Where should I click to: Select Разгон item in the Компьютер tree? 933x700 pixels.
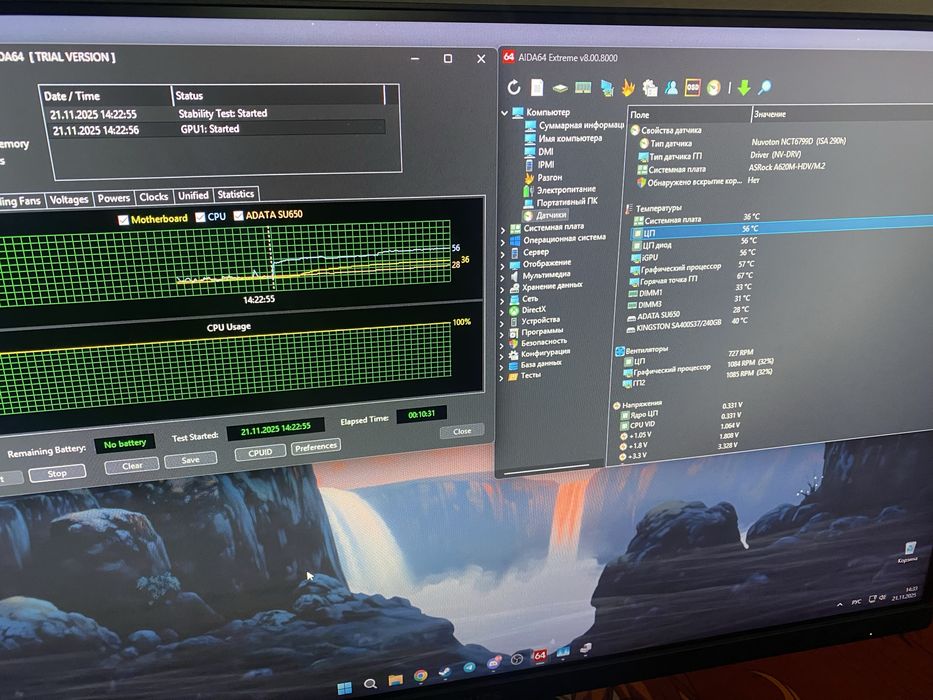549,177
